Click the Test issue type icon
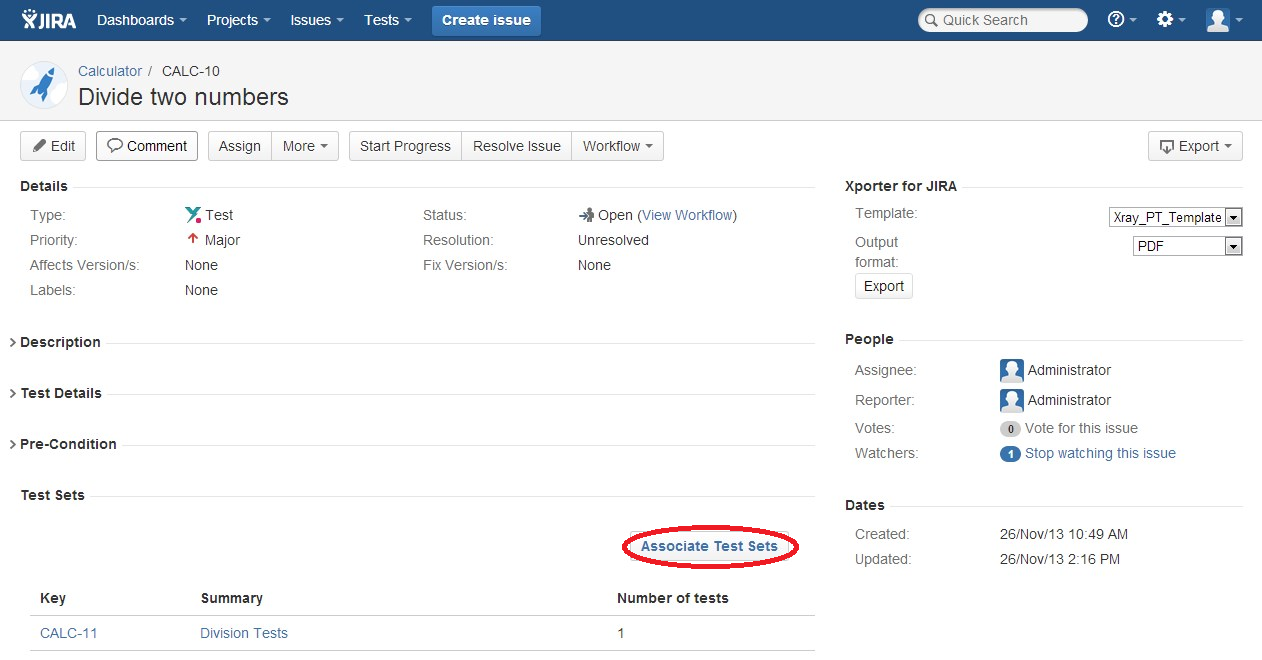This screenshot has height=660, width=1262. (193, 215)
